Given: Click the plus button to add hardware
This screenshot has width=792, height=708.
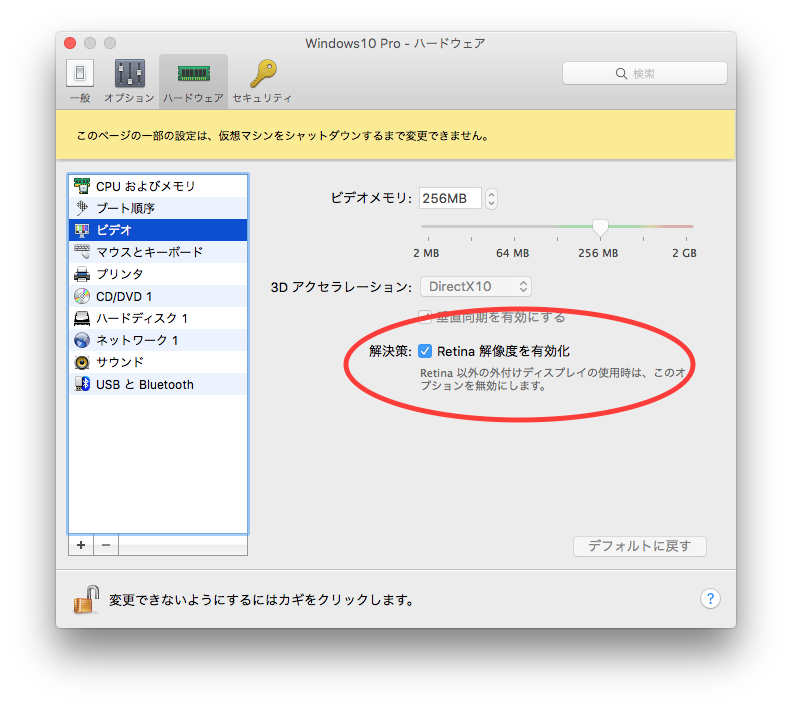Looking at the screenshot, I should click(81, 545).
